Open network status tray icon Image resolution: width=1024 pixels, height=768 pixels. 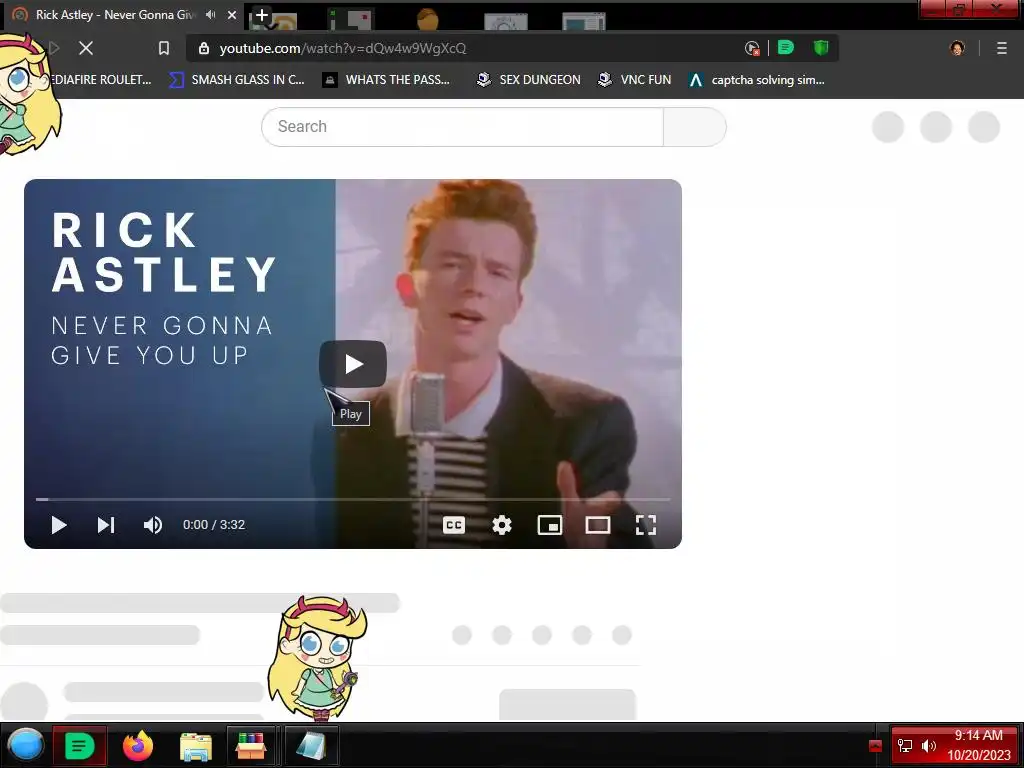tap(905, 746)
